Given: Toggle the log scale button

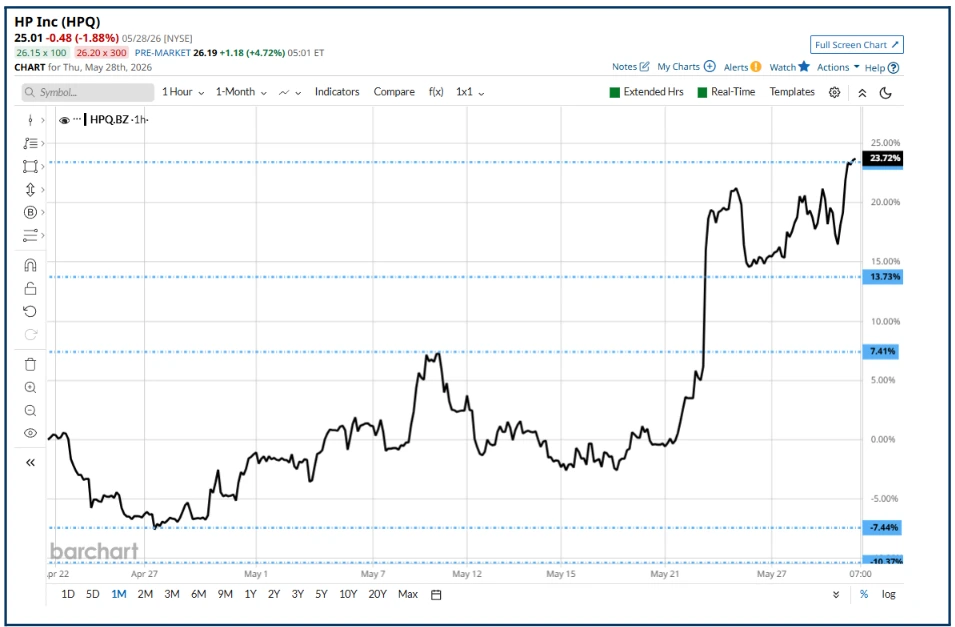Looking at the screenshot, I should point(889,594).
